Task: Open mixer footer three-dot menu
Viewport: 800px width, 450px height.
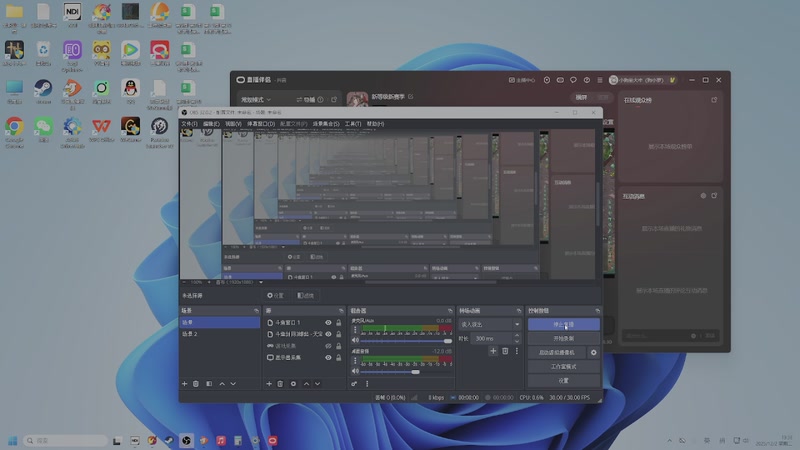Action: click(367, 384)
